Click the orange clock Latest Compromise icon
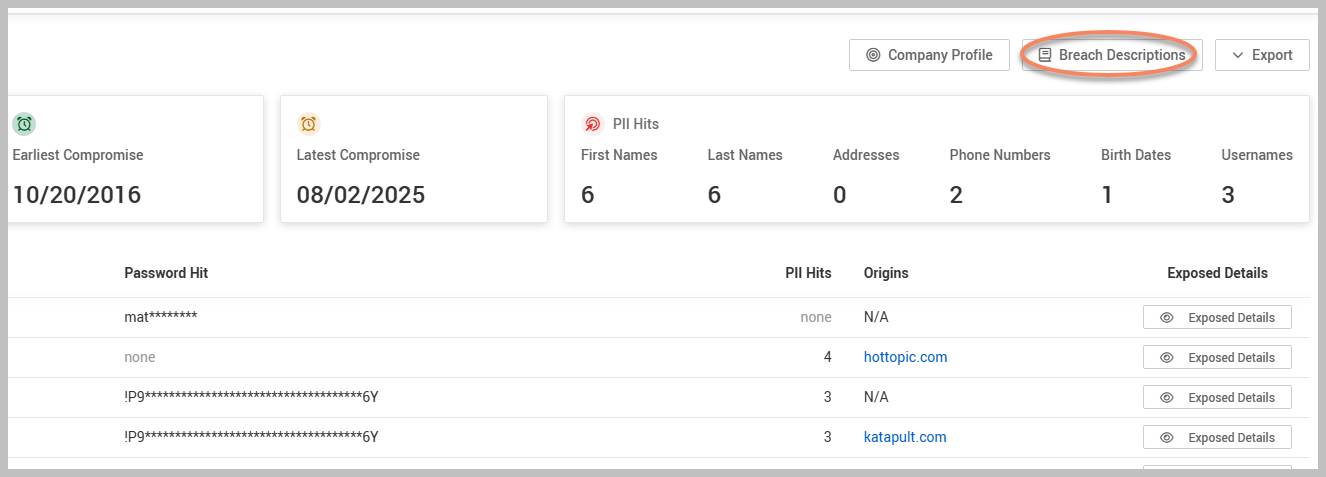This screenshot has width=1326, height=477. point(309,124)
